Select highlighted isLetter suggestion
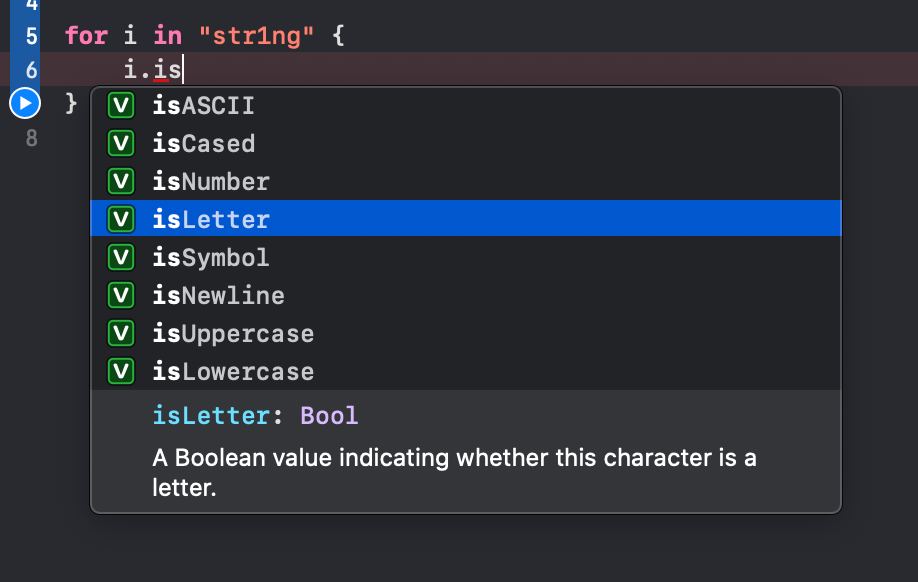918x582 pixels. tap(466, 218)
